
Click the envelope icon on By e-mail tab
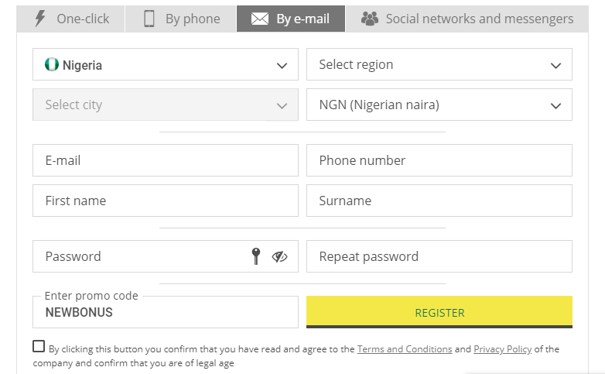coord(260,19)
